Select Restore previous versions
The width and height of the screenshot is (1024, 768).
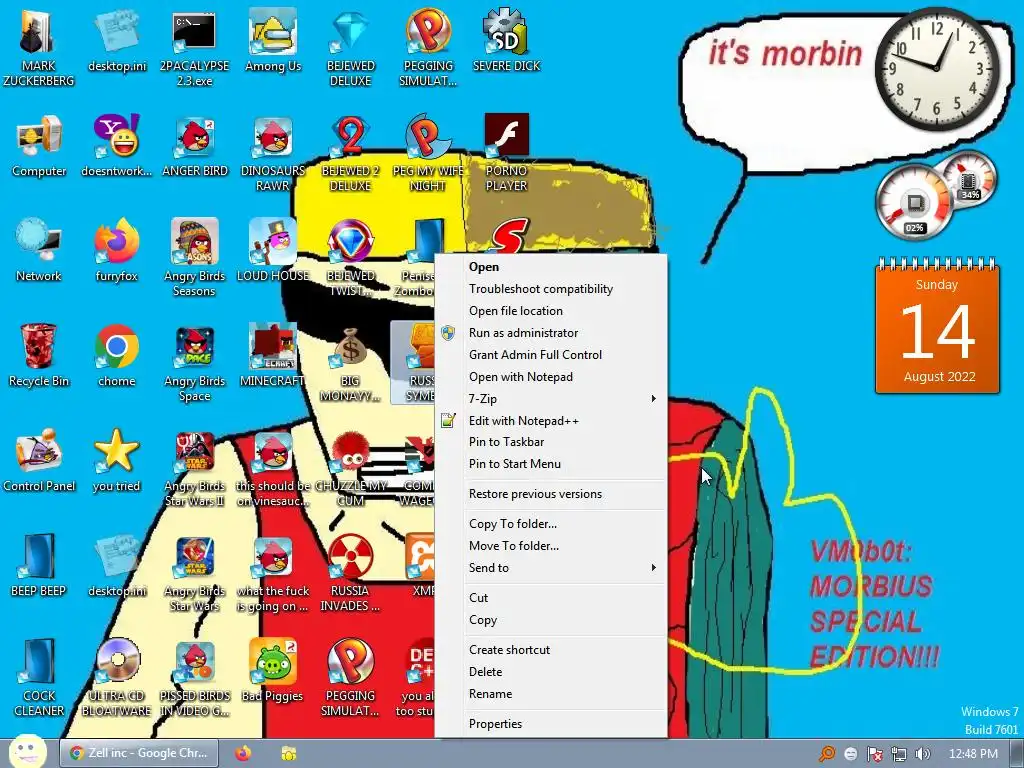click(551, 494)
